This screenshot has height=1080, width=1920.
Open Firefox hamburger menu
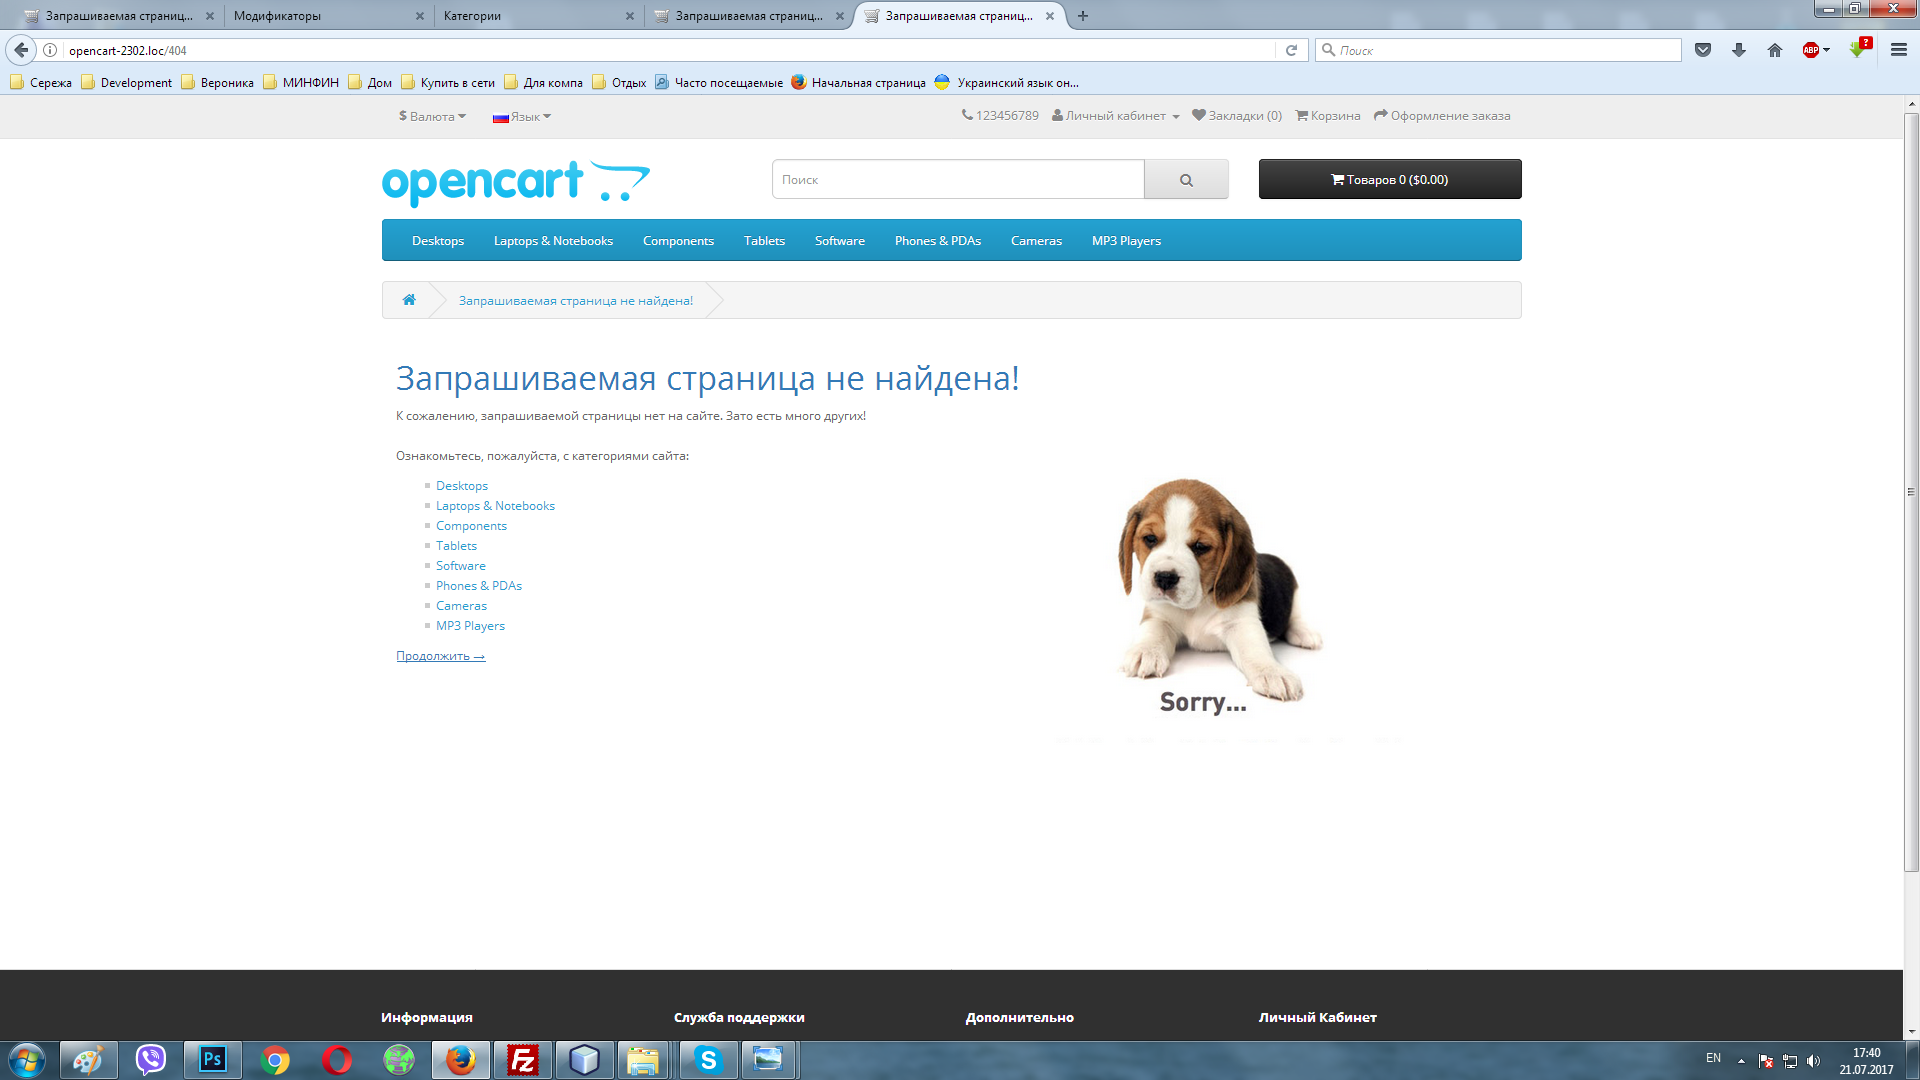[1898, 50]
